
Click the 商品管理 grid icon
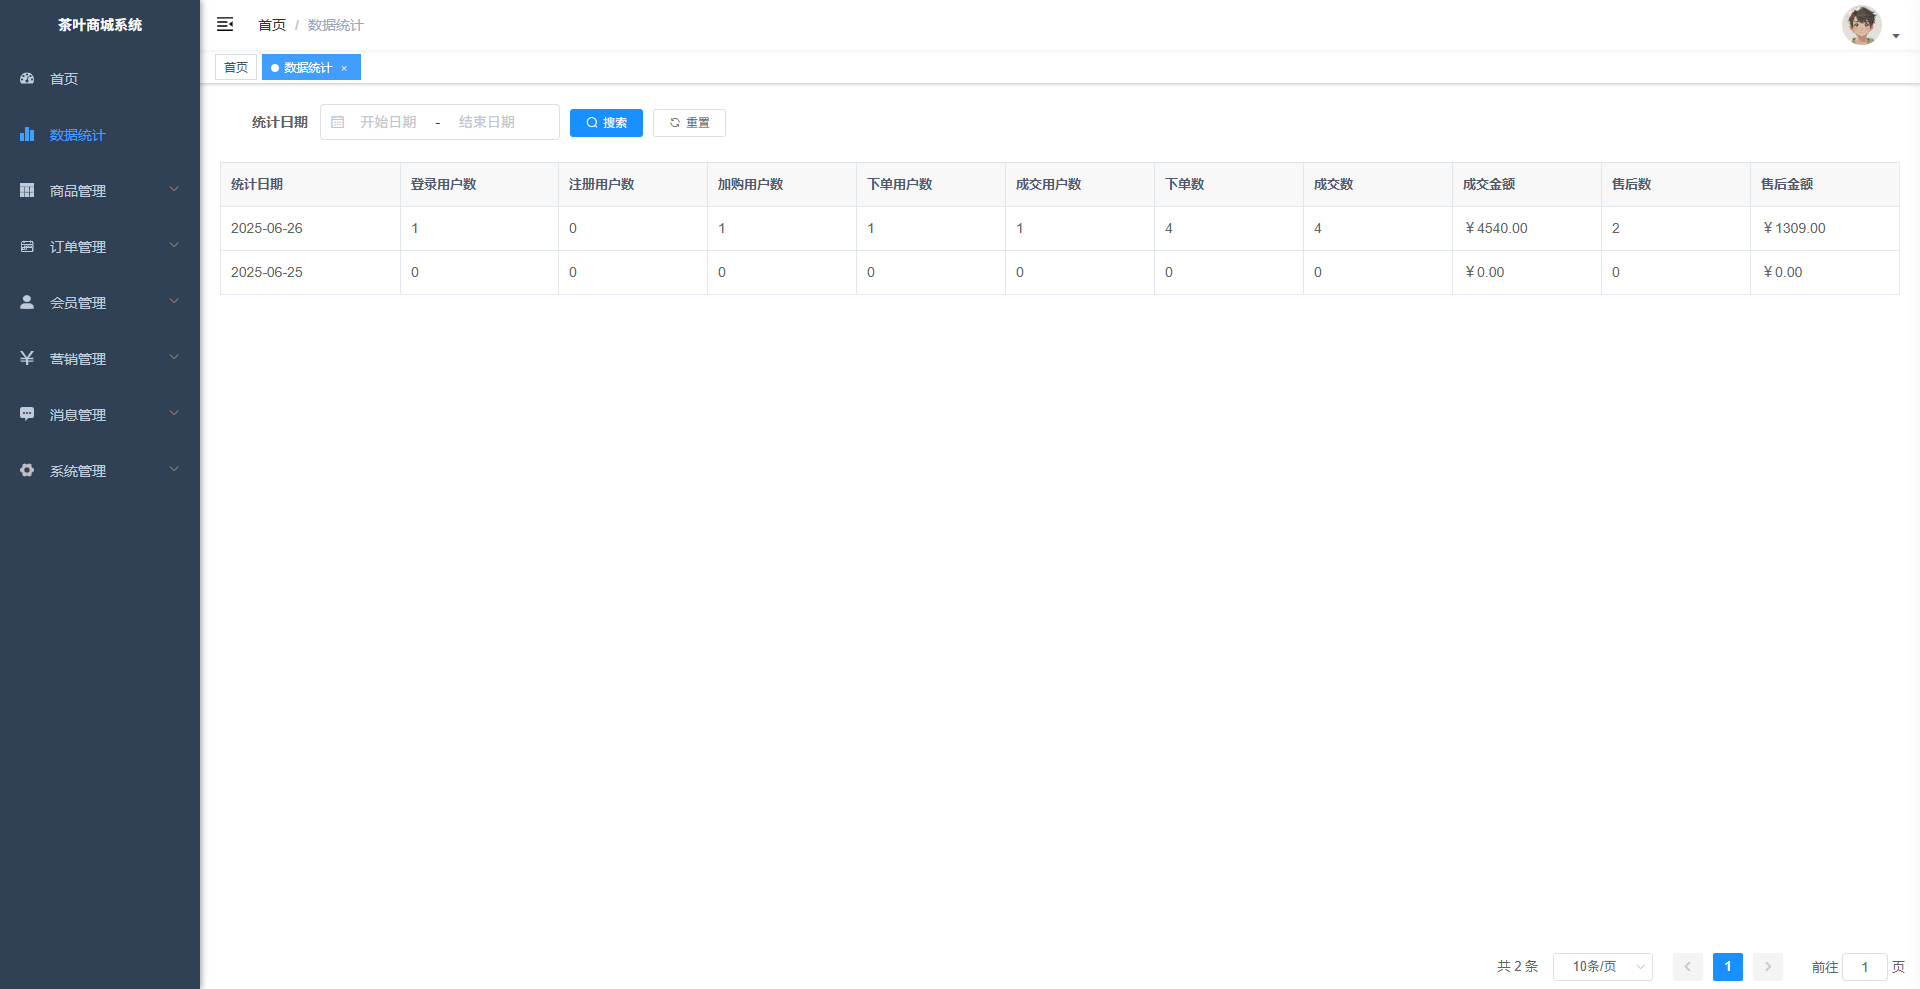coord(27,190)
